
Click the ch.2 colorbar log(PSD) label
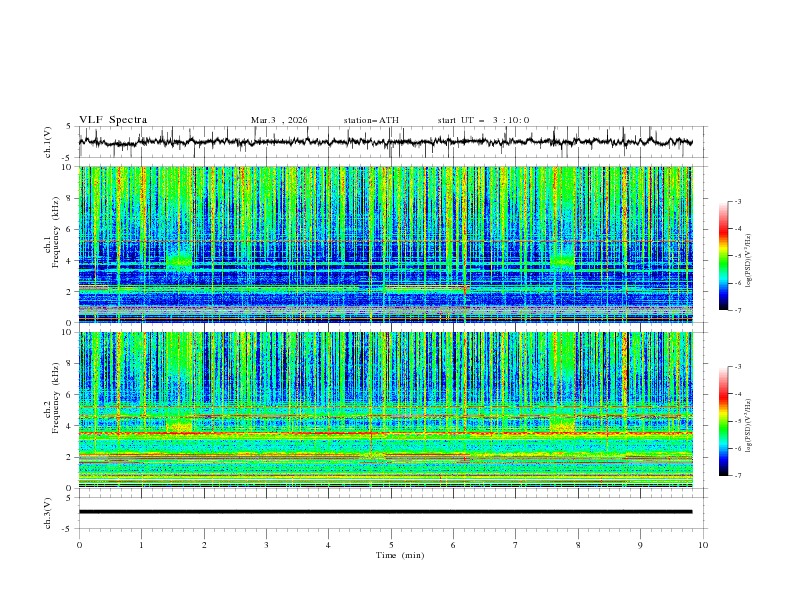tap(749, 426)
